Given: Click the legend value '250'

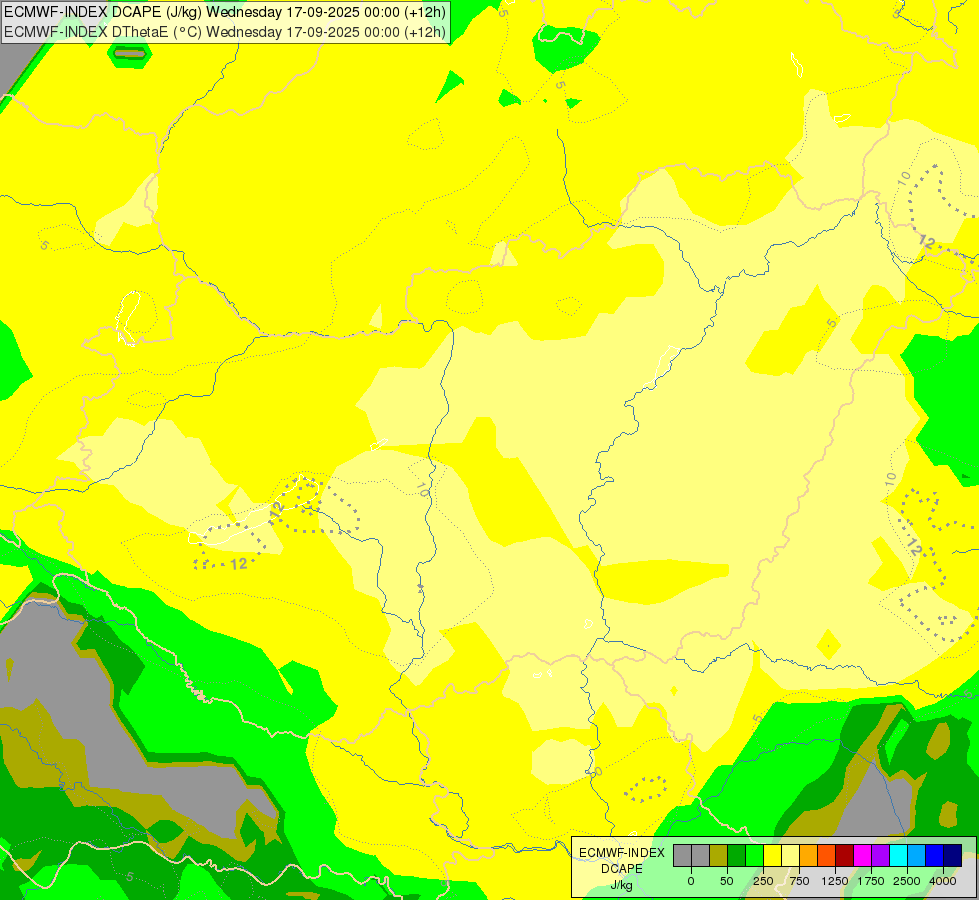Looking at the screenshot, I should 763,881.
